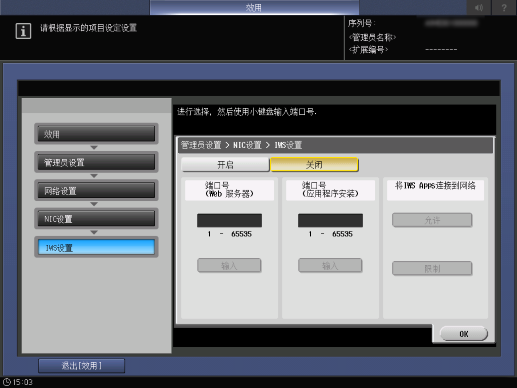The width and height of the screenshot is (517, 388).
Task: Select 允许 for IWS Apps network
Action: (432, 220)
